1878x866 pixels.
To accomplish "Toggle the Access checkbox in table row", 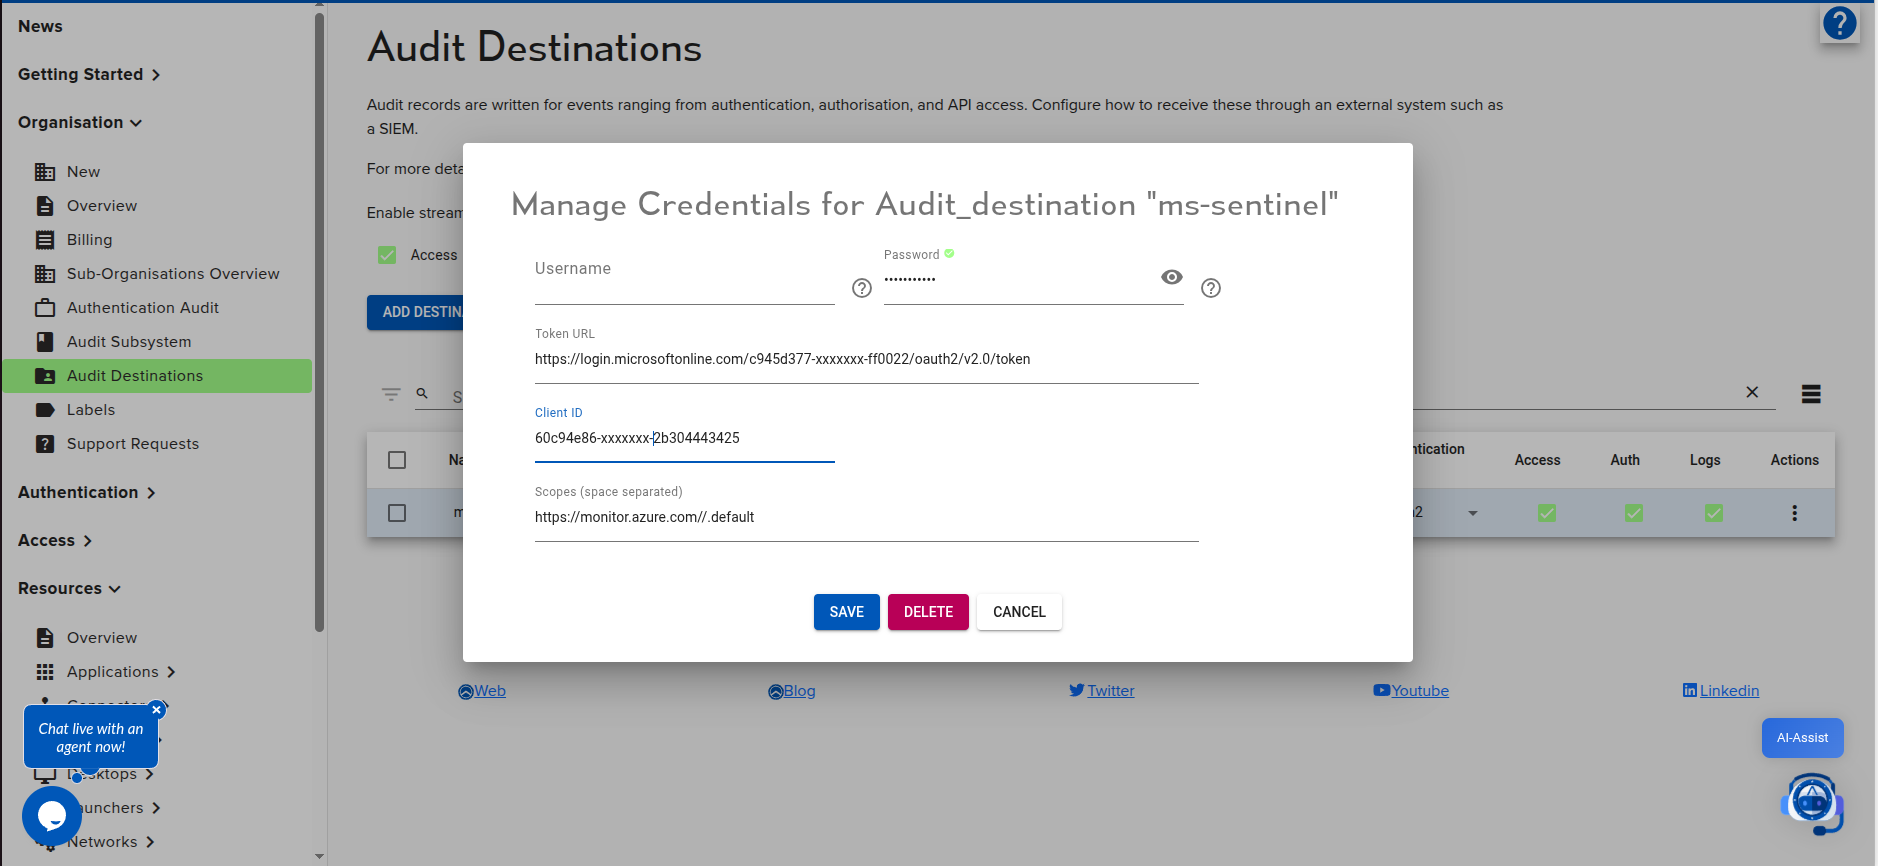I will 1547,513.
